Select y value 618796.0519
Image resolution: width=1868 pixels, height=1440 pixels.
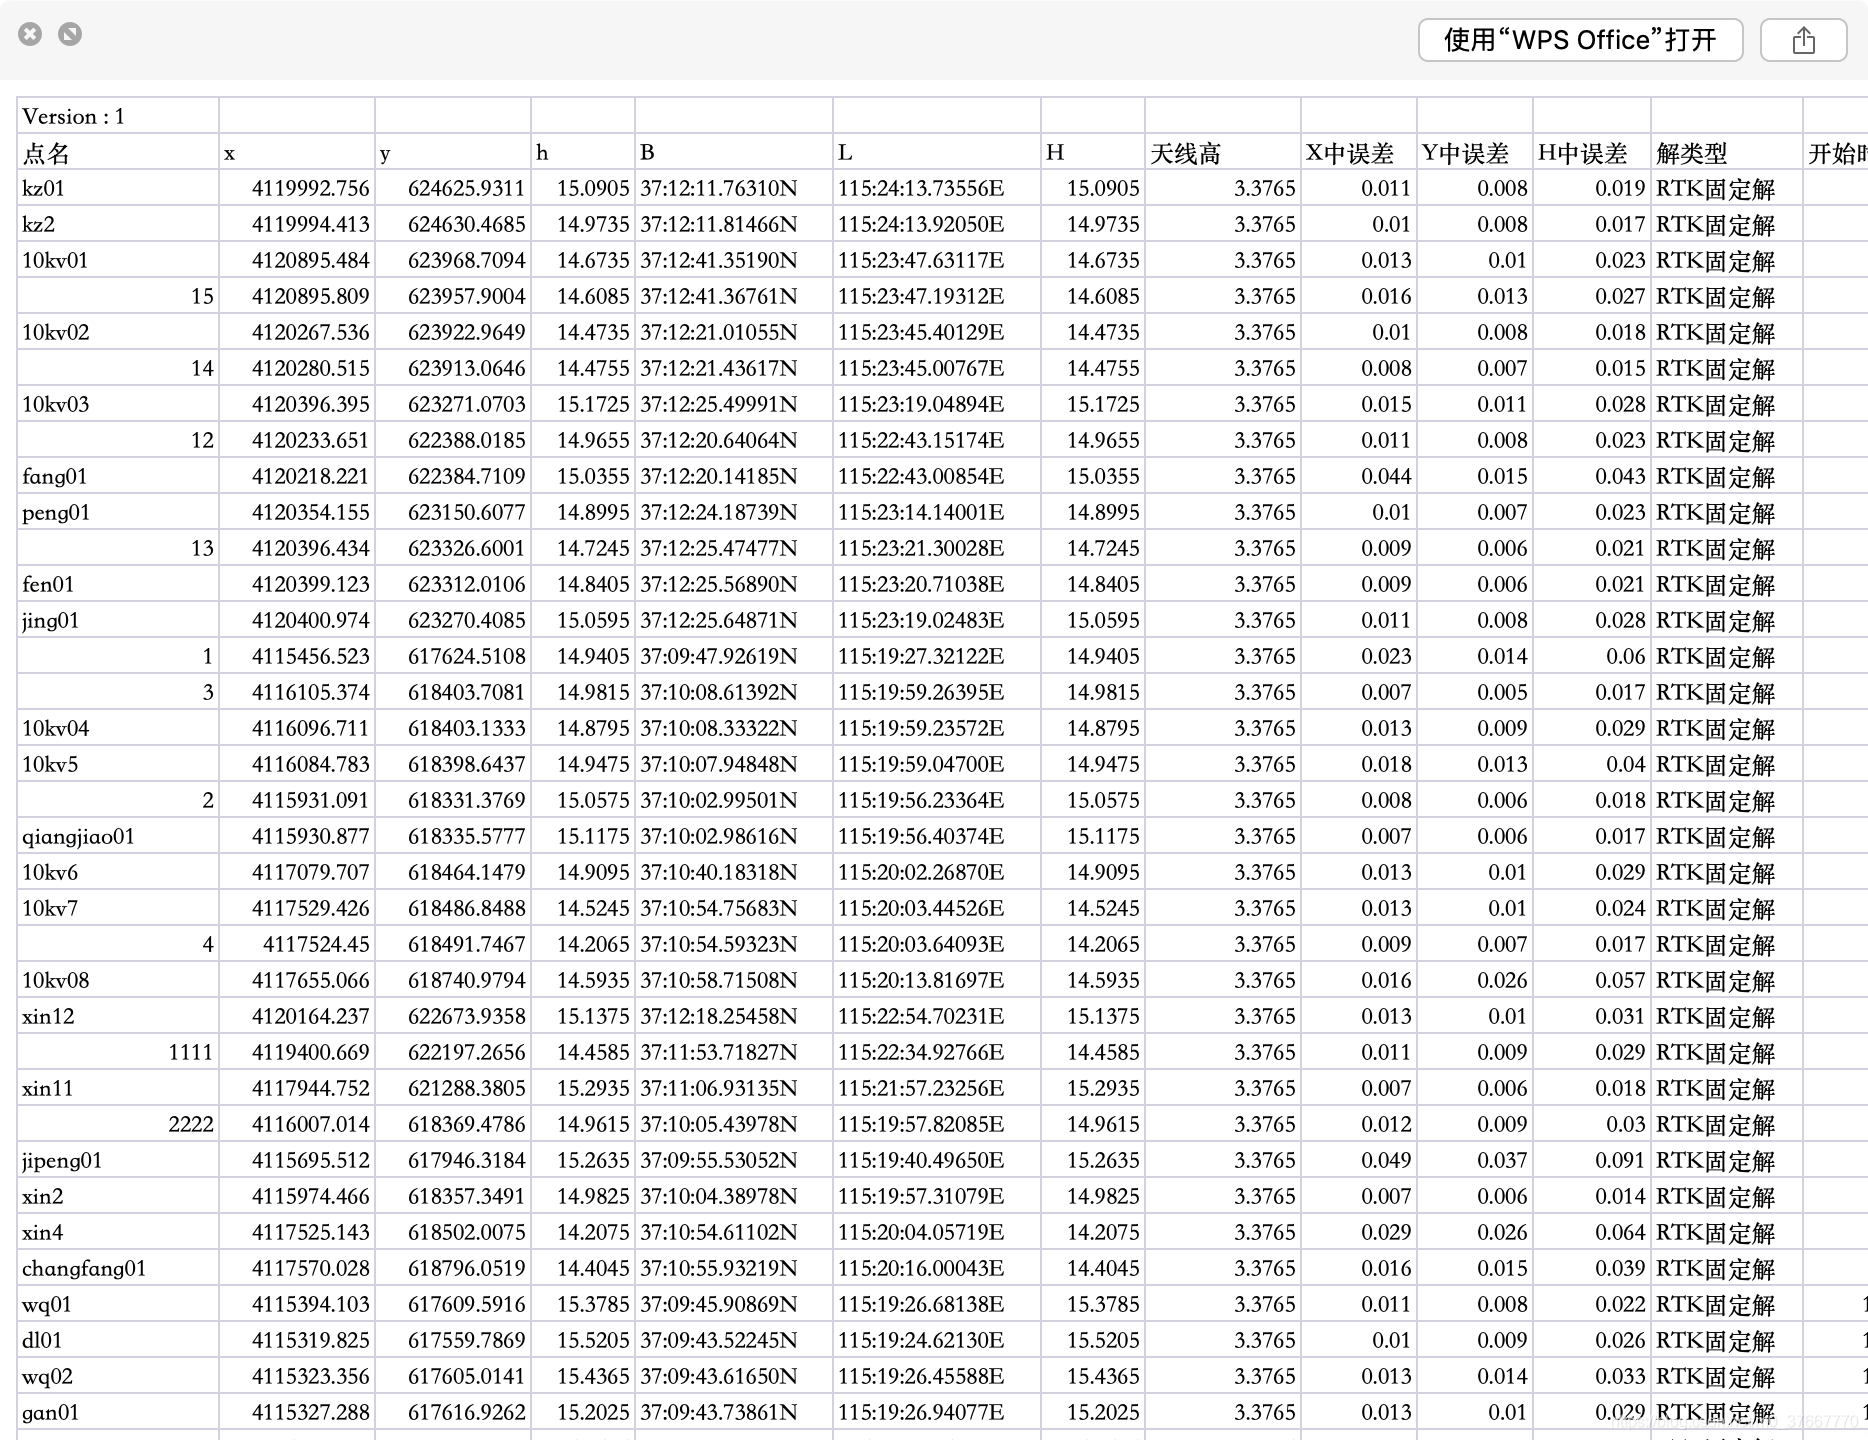coord(453,1268)
